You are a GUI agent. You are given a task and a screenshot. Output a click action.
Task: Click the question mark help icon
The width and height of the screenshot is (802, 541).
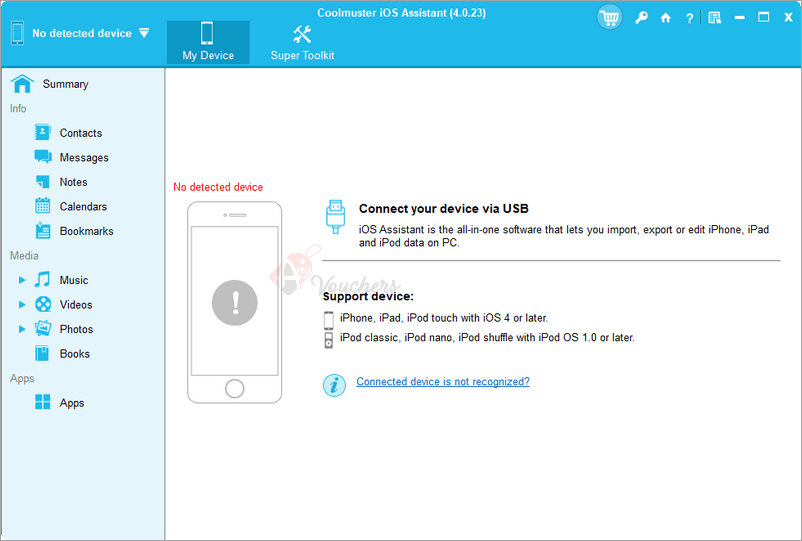point(689,18)
